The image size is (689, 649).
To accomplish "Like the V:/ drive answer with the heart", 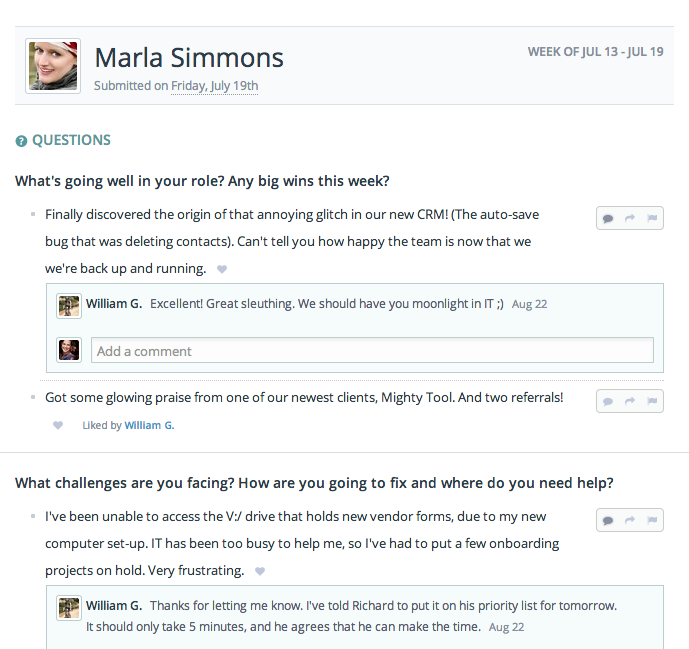I will coord(260,572).
